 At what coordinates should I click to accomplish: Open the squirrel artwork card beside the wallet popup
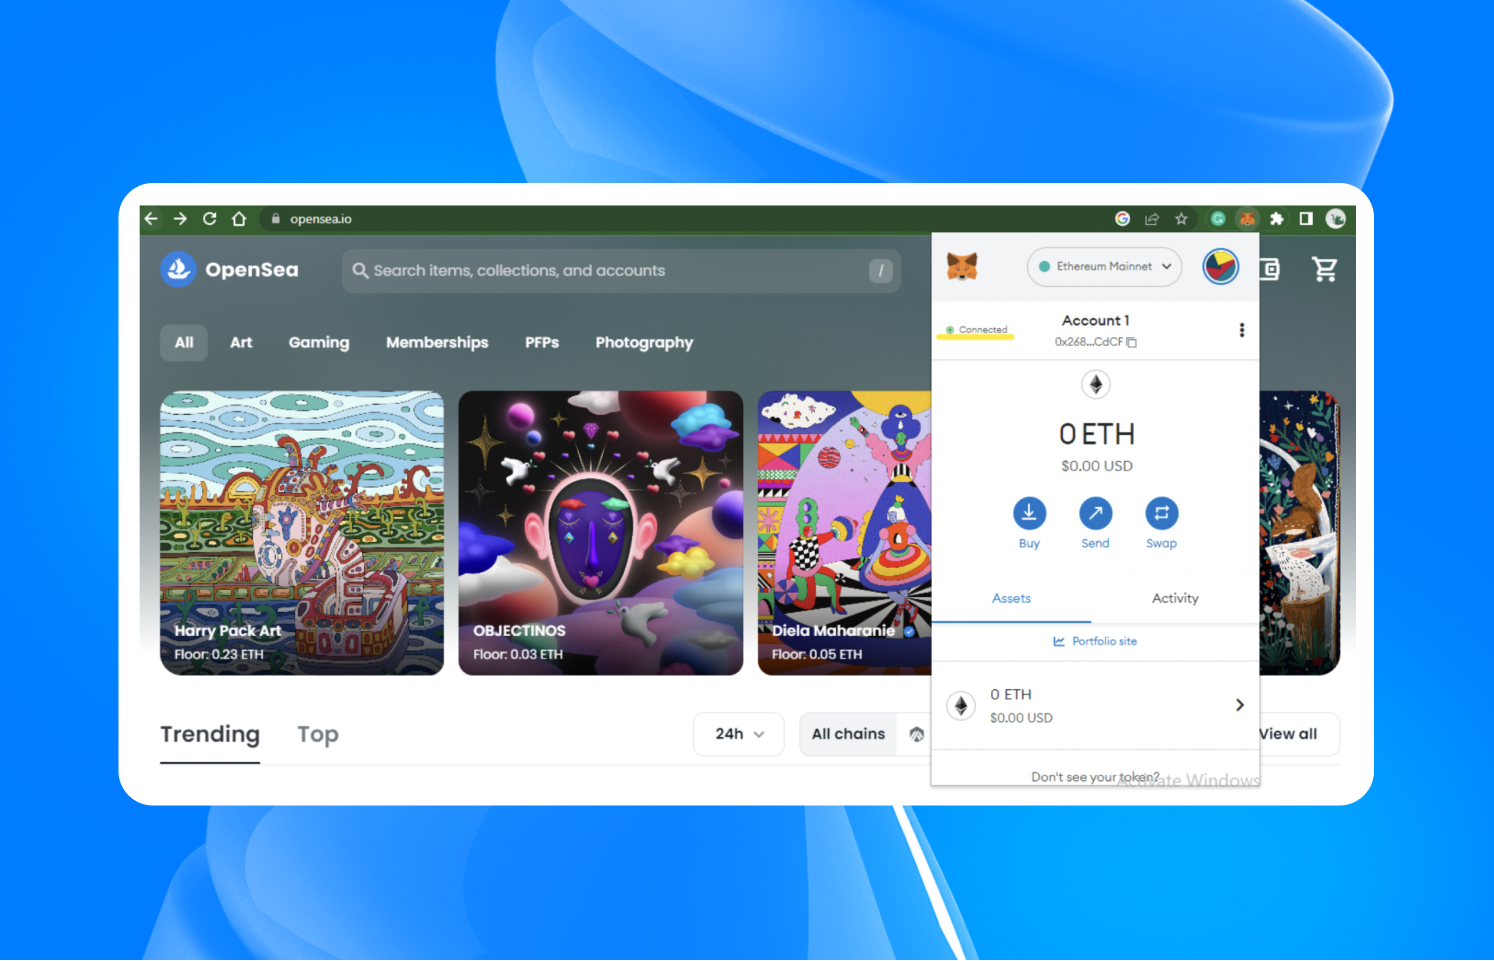tap(1299, 533)
